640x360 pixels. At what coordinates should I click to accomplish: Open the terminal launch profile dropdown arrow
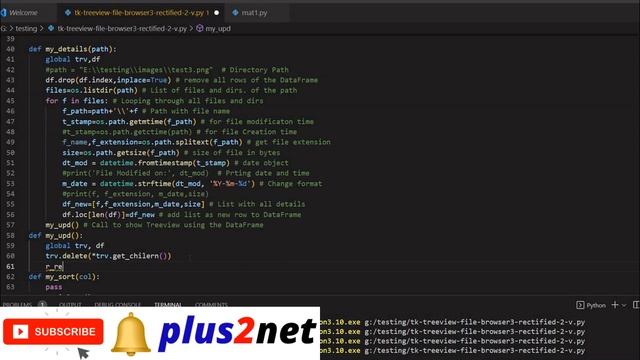tap(624, 305)
